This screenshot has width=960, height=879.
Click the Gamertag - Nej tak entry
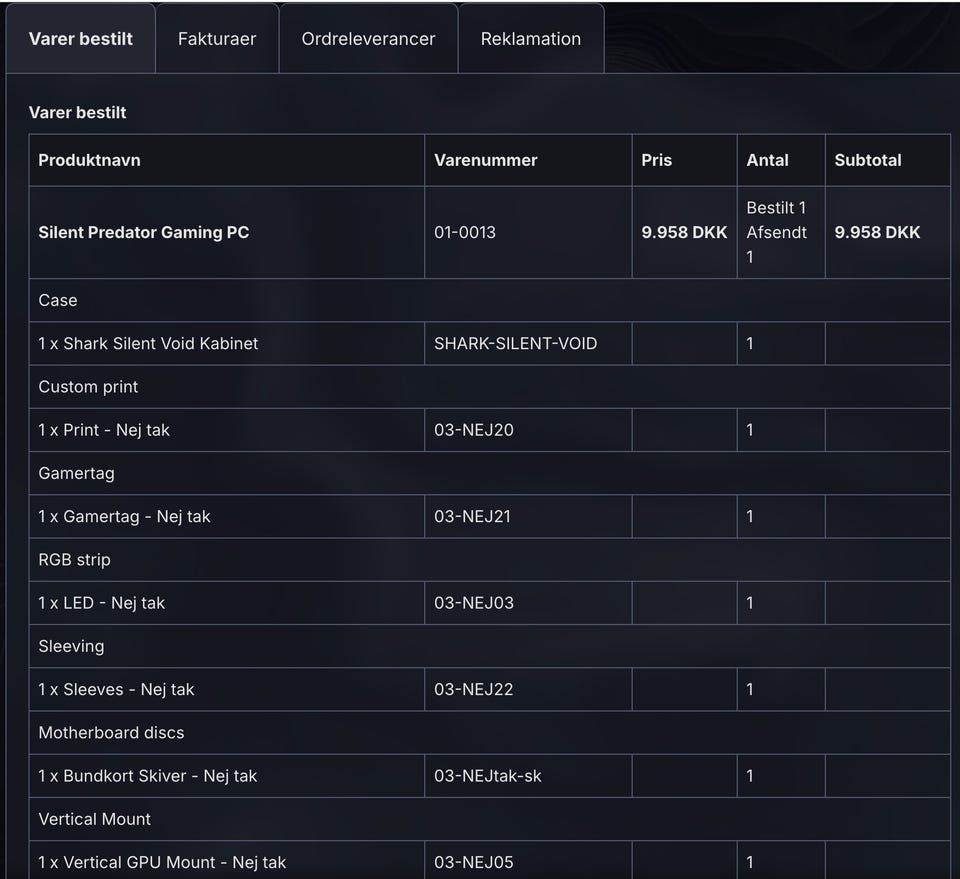(124, 516)
